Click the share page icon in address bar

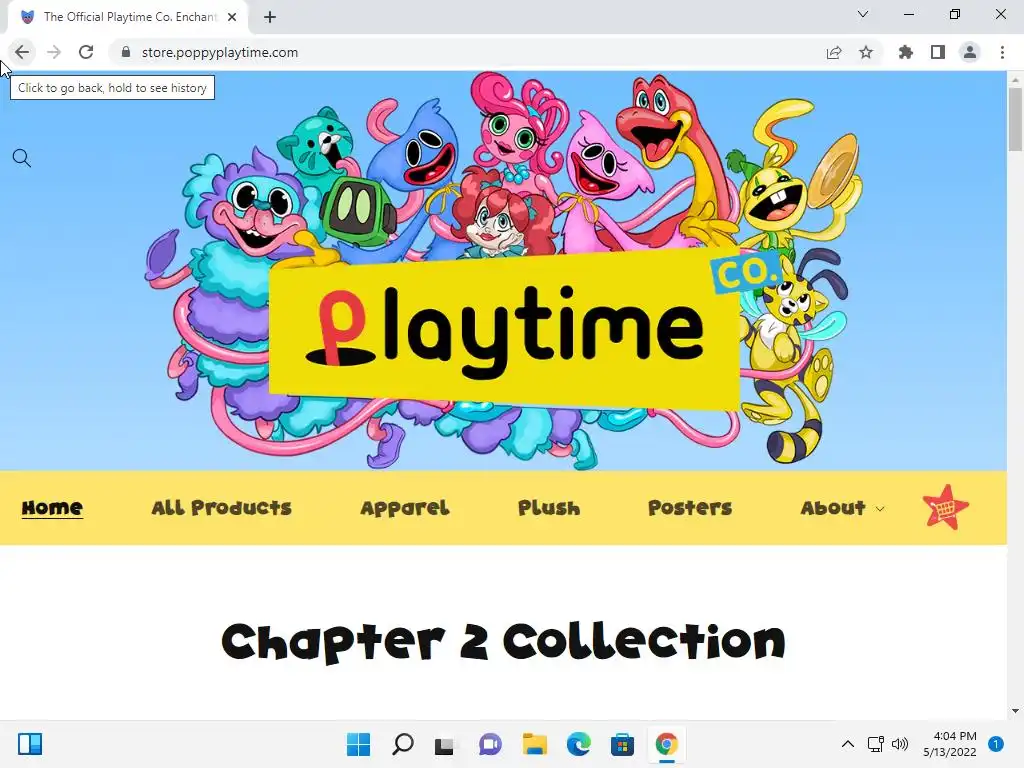(834, 52)
